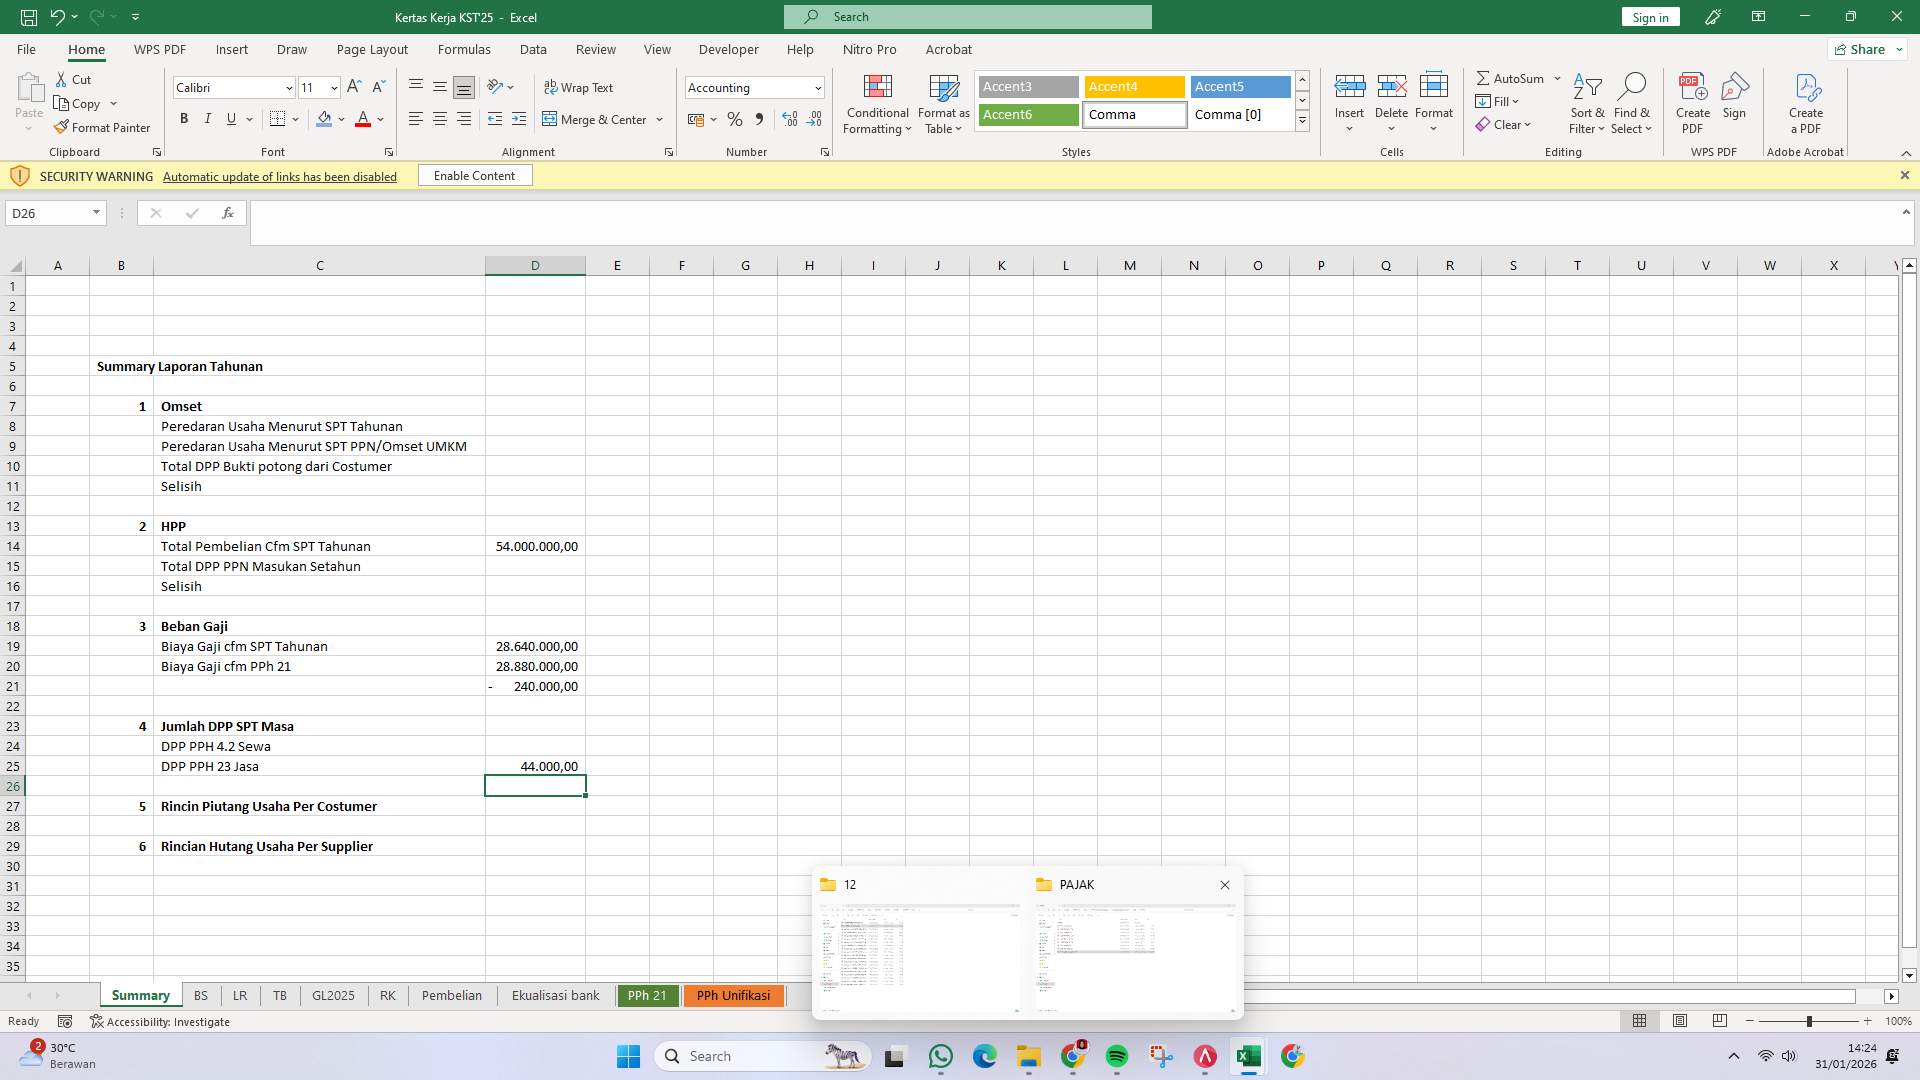This screenshot has width=1920, height=1080.
Task: Open the PPh Unifikasi sheet tab
Action: 733,995
